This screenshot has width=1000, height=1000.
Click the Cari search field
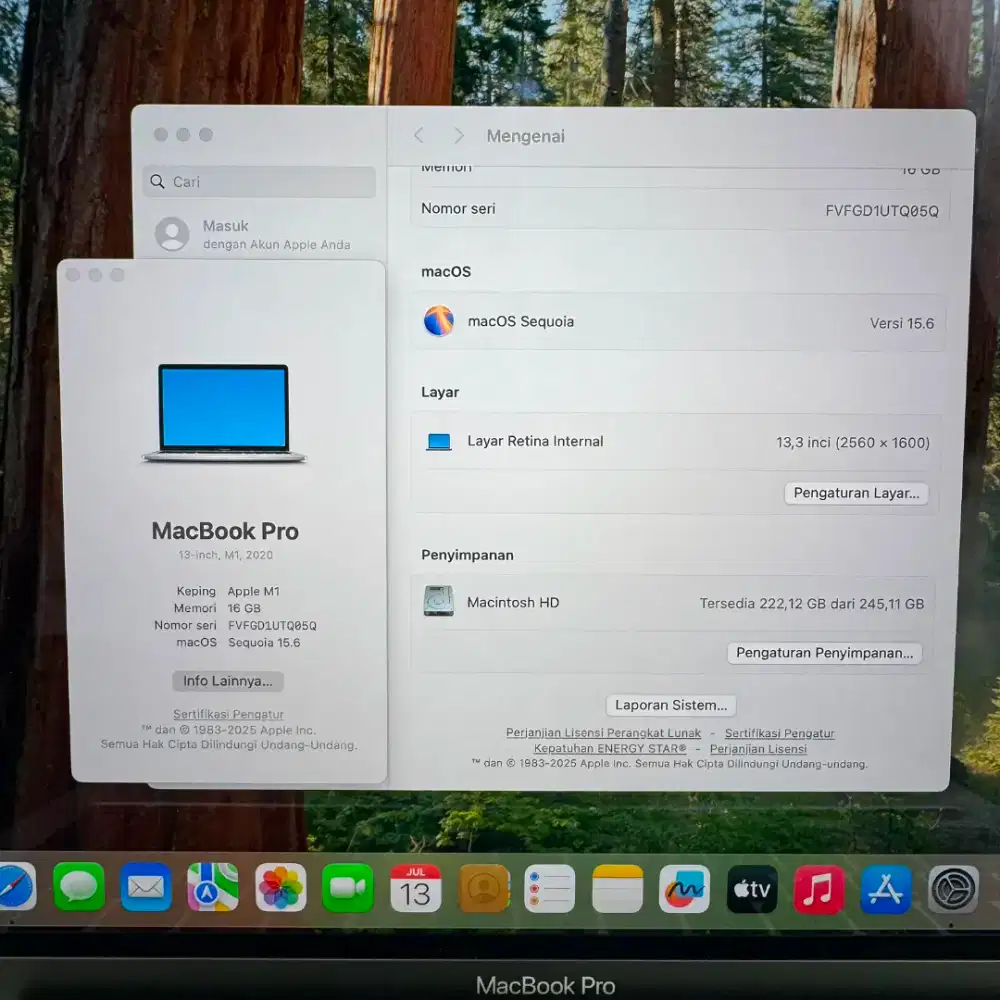[x=259, y=182]
